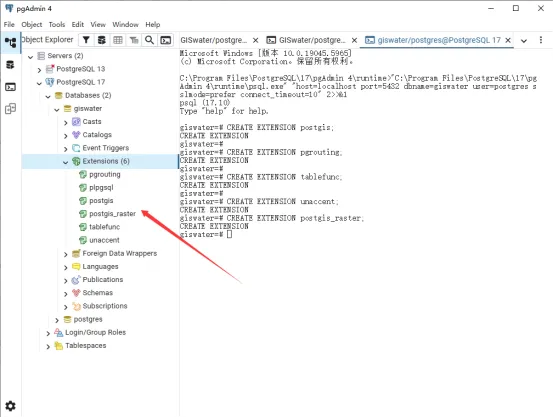554x418 pixels.
Task: Collapse the PostgreSQL 17 server node
Action: (39, 83)
